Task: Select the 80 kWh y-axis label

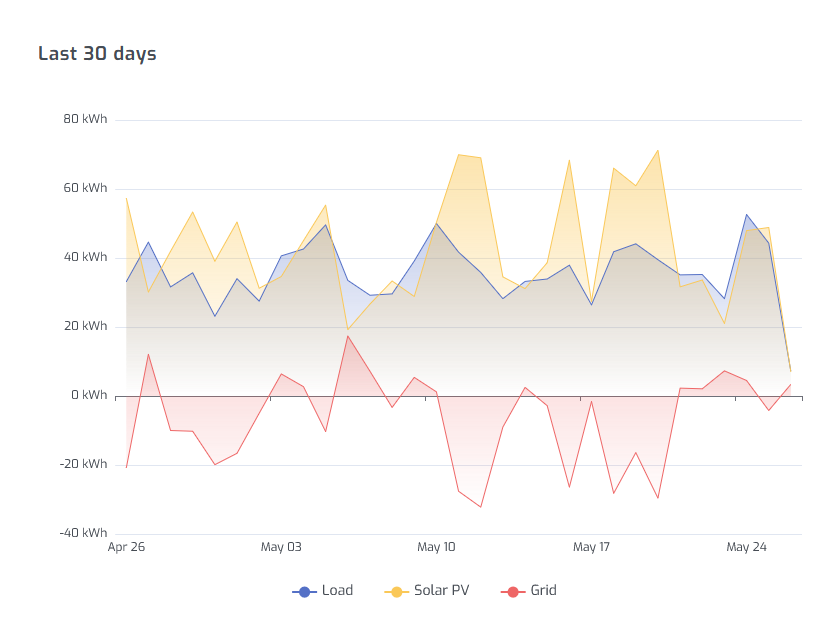Action: tap(85, 120)
